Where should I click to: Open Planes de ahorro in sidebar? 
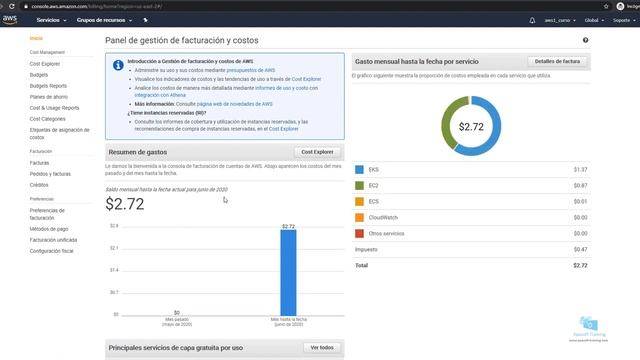click(x=49, y=97)
